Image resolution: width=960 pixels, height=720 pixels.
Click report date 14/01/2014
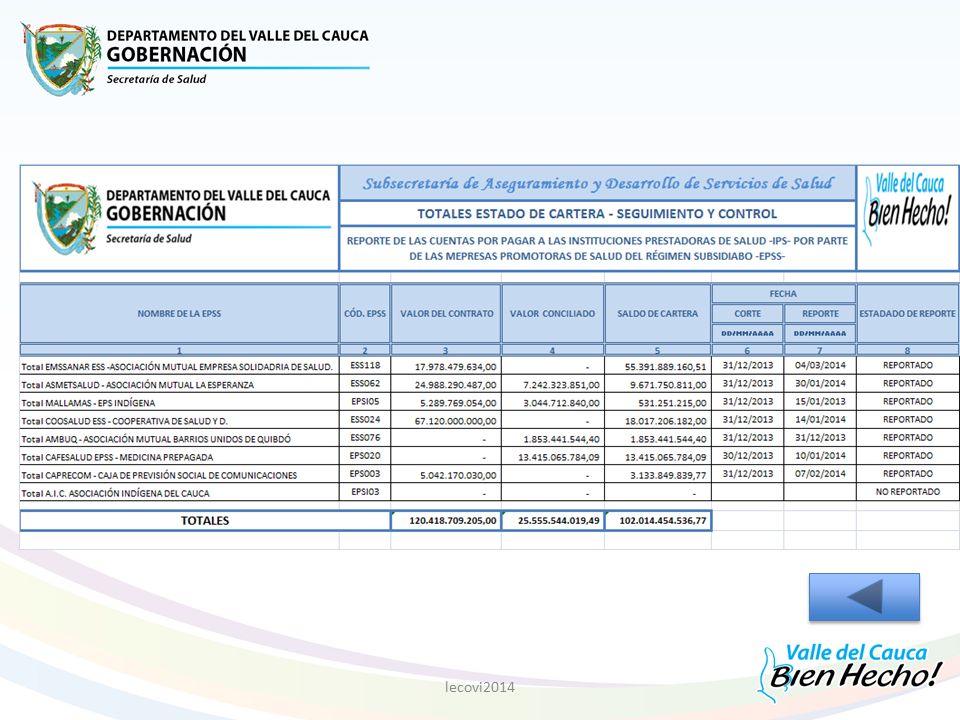820,419
